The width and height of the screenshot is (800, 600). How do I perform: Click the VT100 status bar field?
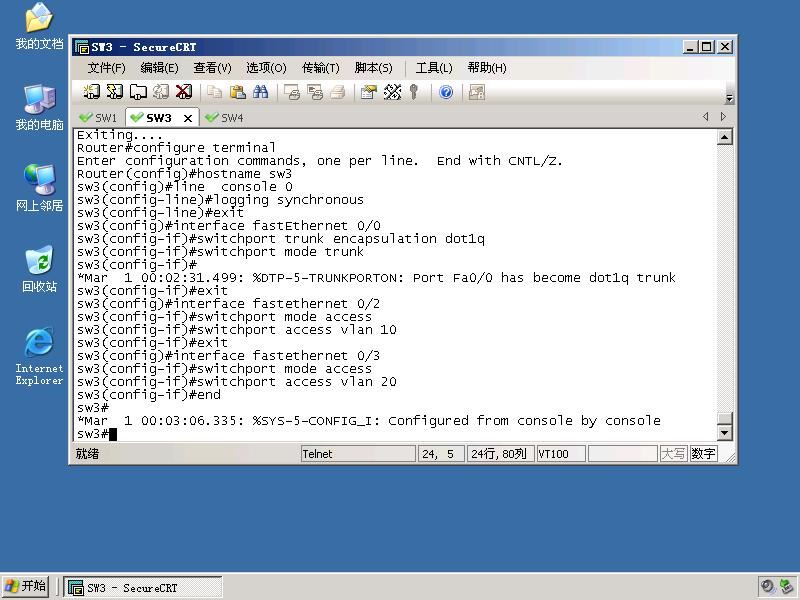click(561, 454)
